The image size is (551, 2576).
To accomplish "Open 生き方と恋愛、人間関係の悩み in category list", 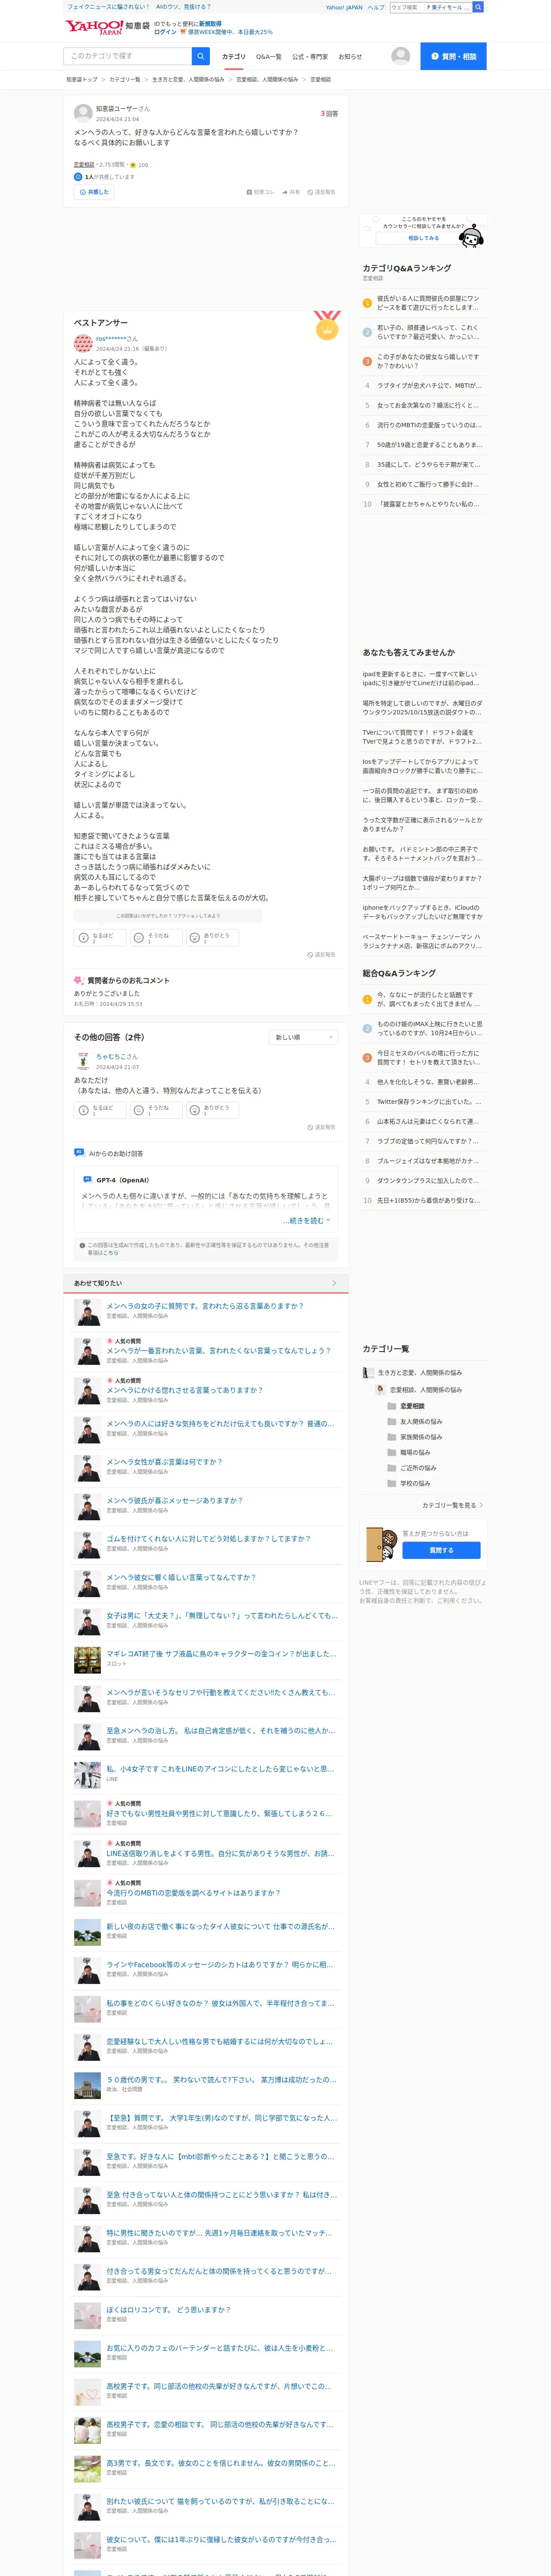I will coord(420,1373).
